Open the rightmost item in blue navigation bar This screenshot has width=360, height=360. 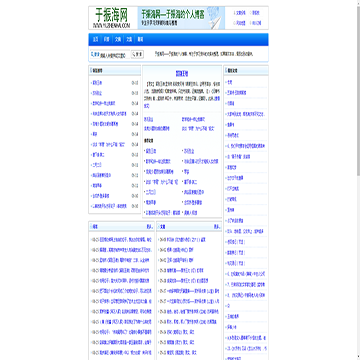[140, 39]
